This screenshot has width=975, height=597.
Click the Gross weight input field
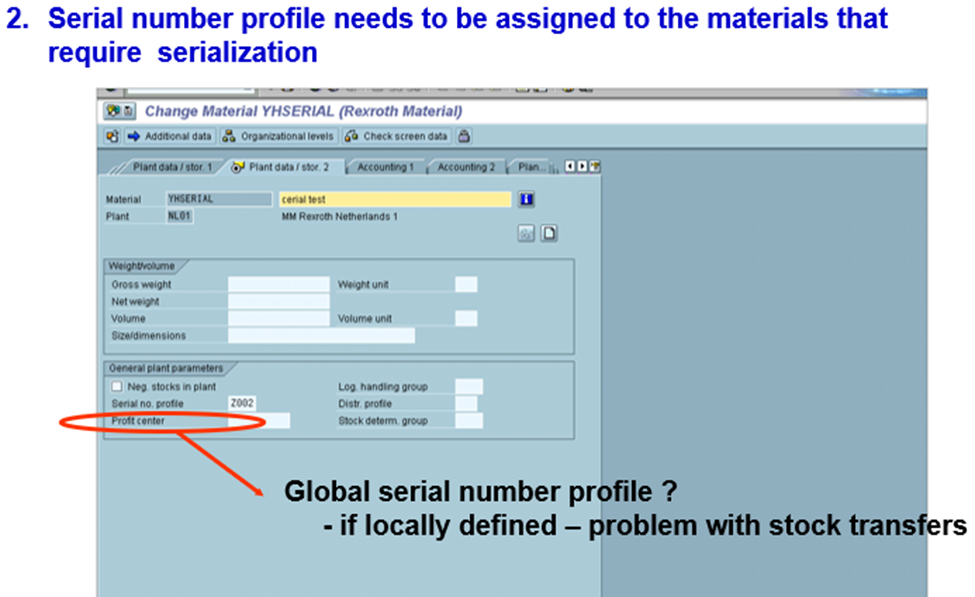click(x=279, y=285)
